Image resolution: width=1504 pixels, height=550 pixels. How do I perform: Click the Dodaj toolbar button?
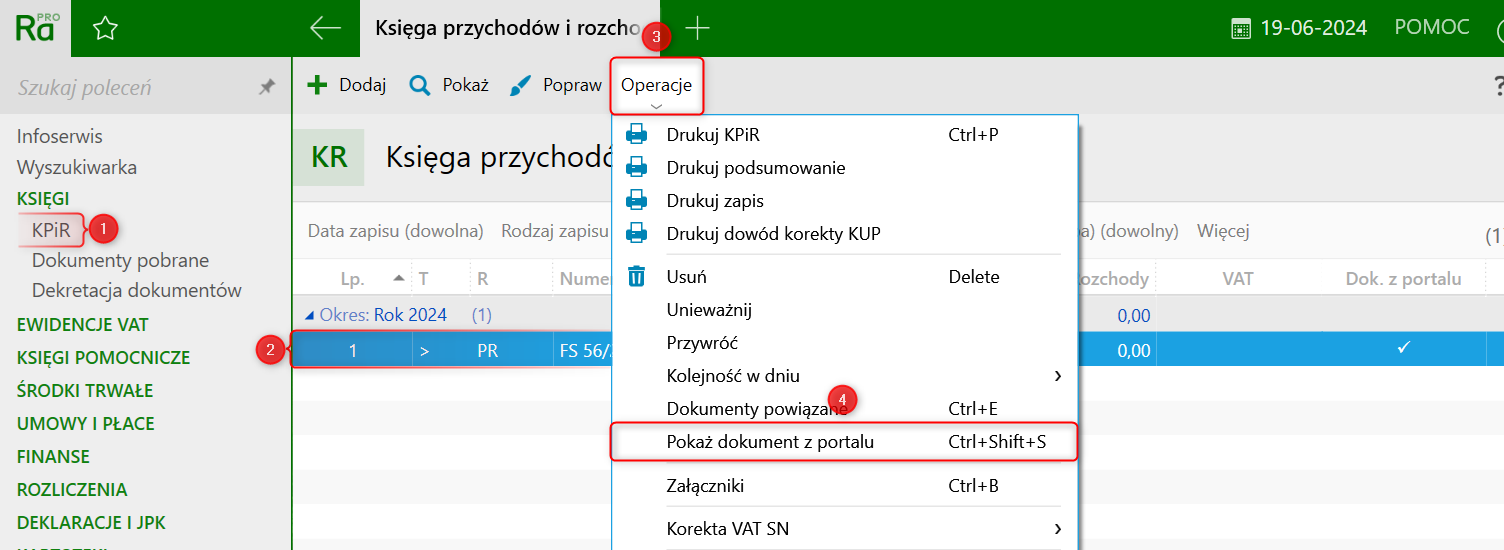[346, 85]
